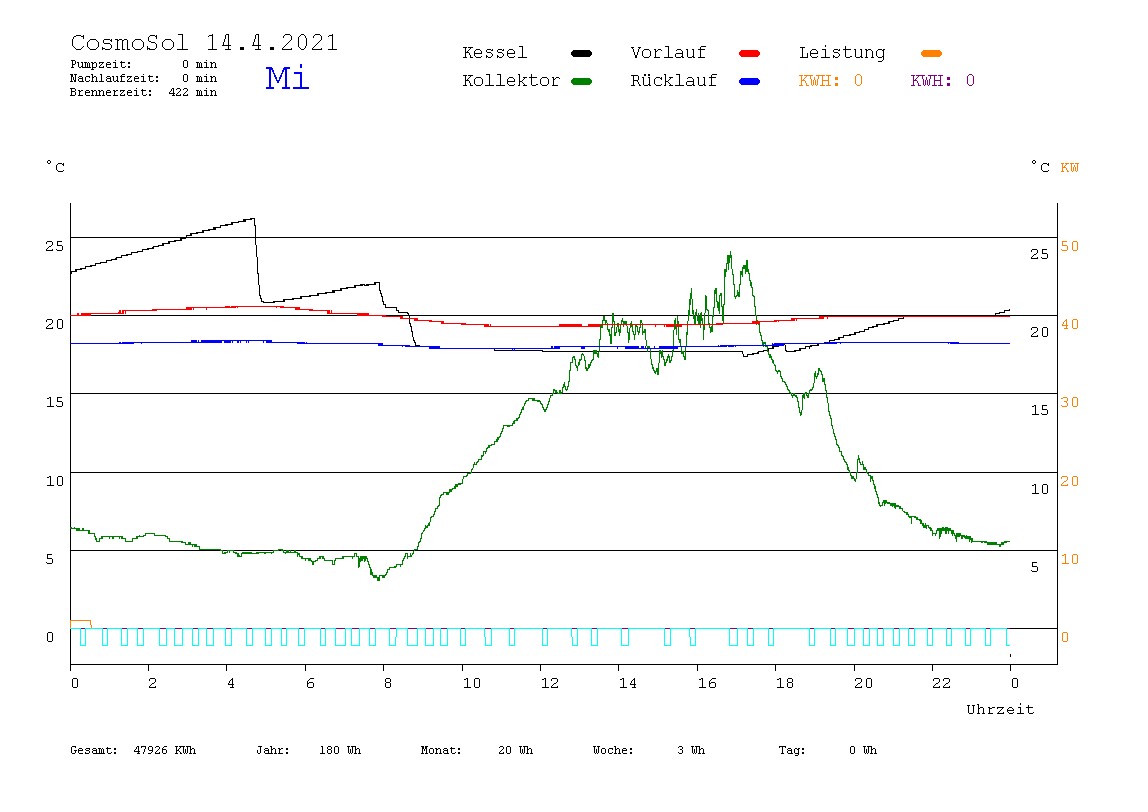The width and height of the screenshot is (1148, 812).
Task: Click the 'Kollektor' legend label
Action: [511, 81]
